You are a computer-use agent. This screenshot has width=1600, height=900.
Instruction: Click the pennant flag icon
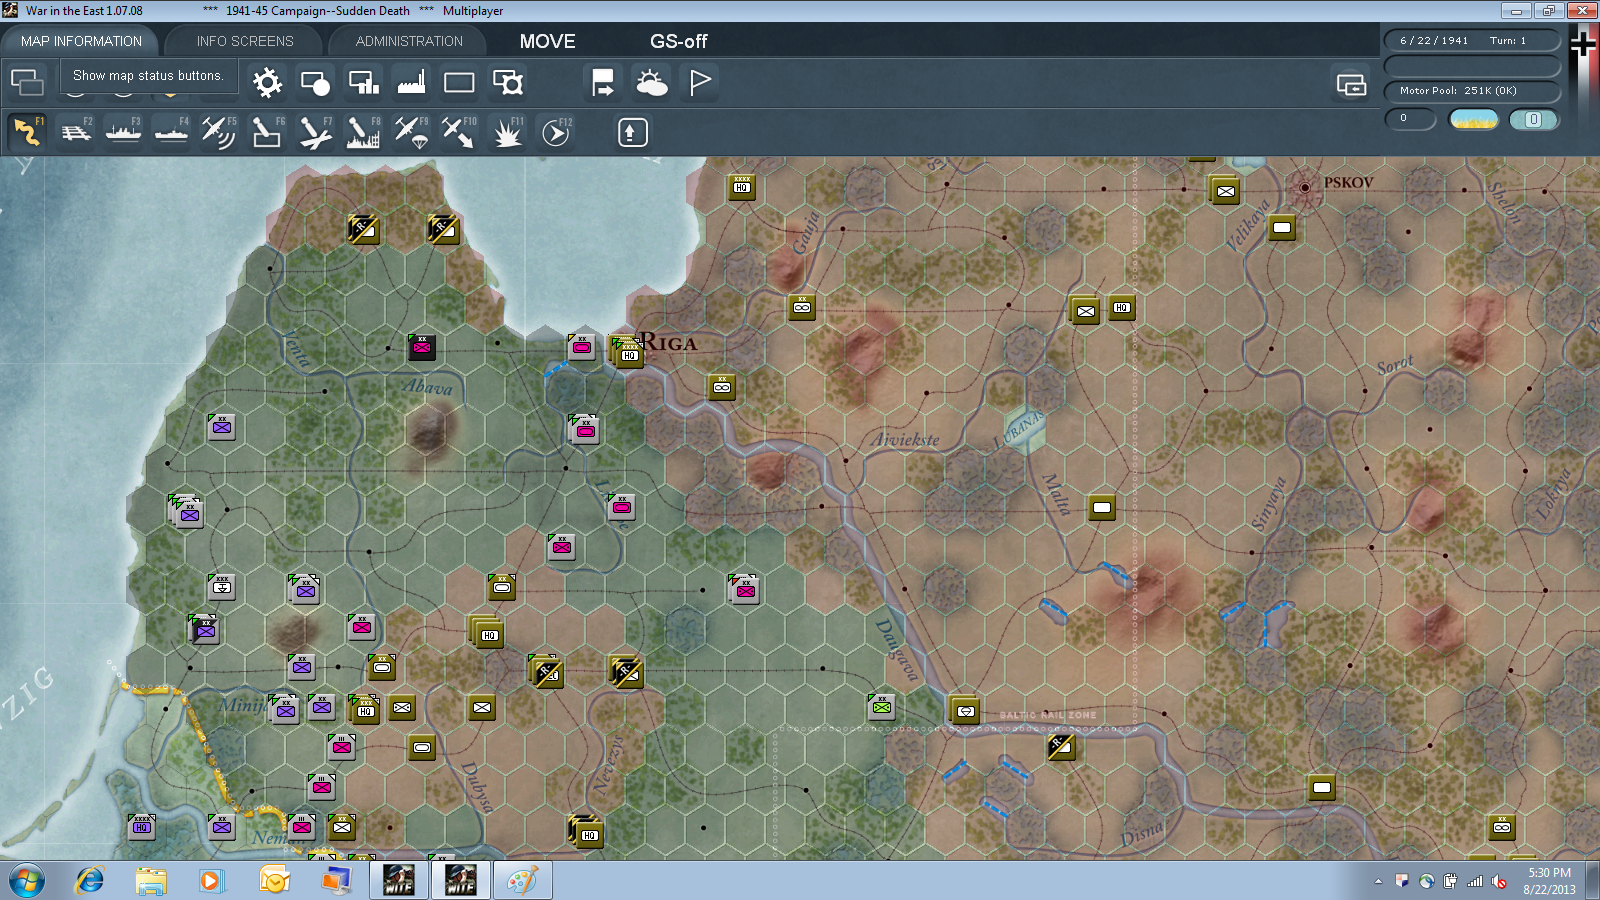coord(700,82)
